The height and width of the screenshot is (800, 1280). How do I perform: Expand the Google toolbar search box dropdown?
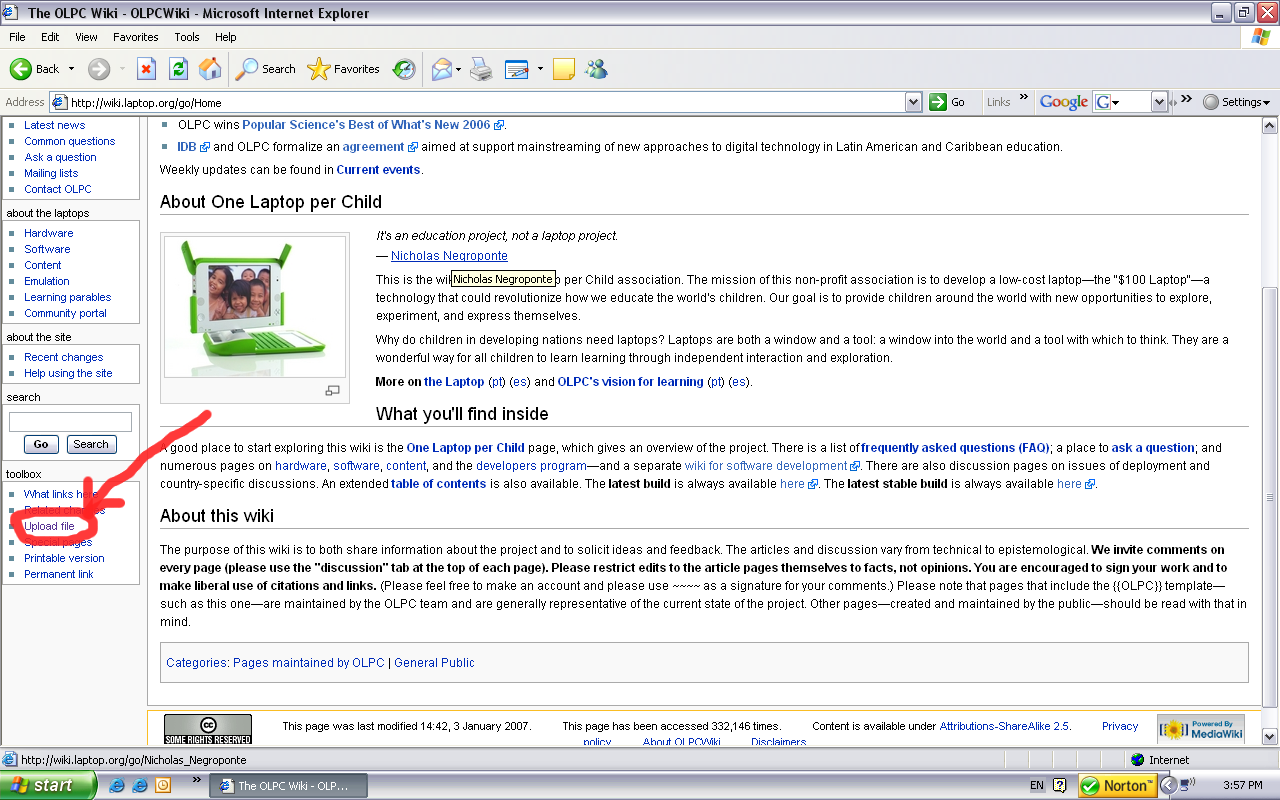[x=1159, y=102]
